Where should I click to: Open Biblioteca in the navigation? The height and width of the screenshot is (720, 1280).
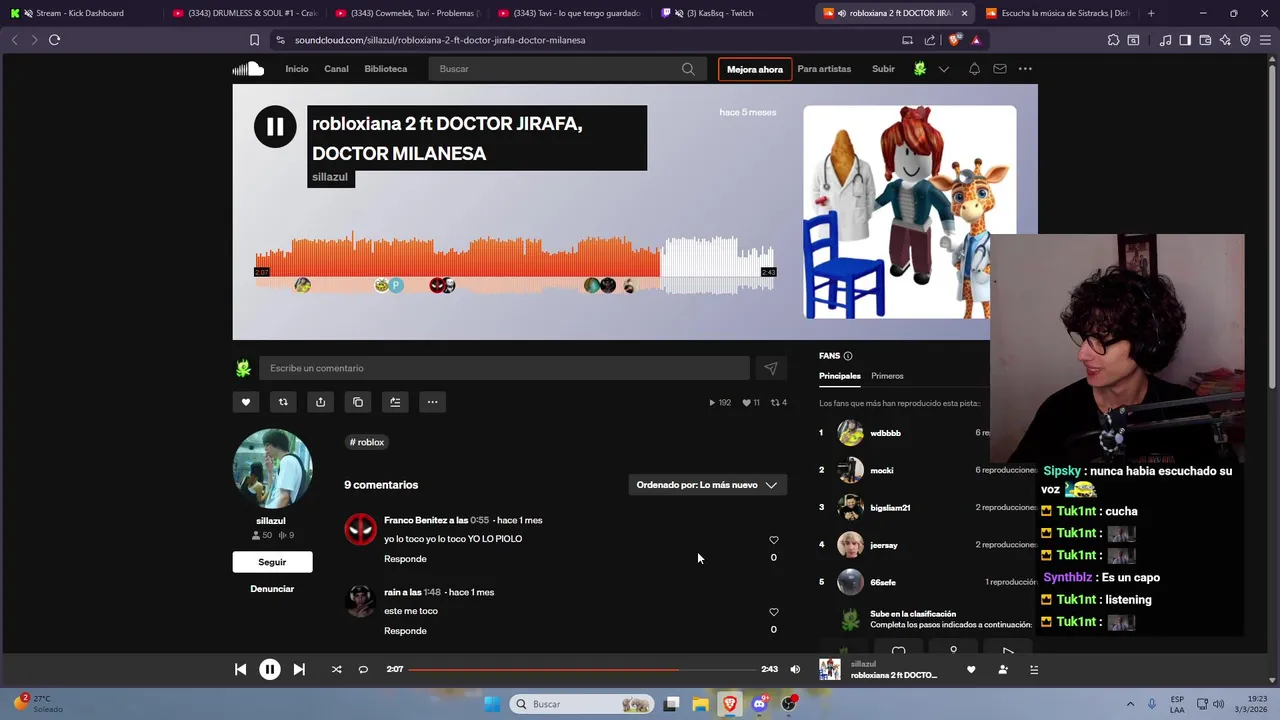click(385, 69)
